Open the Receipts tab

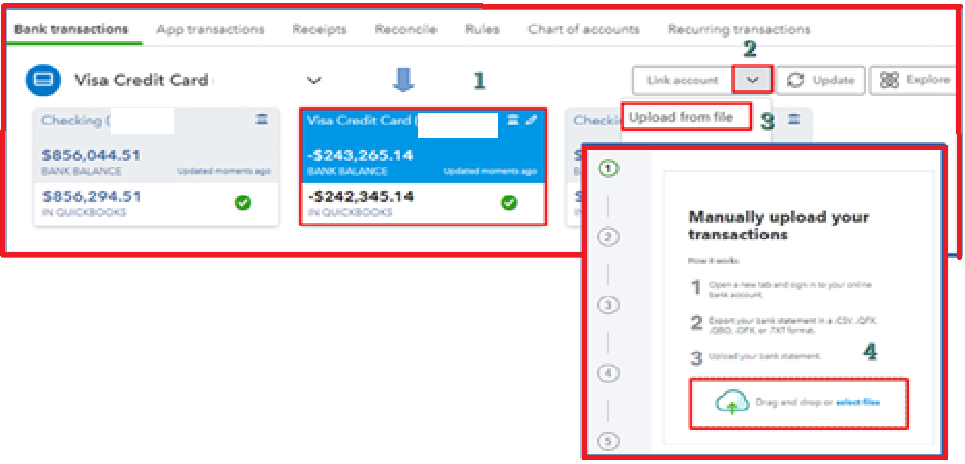tap(319, 30)
